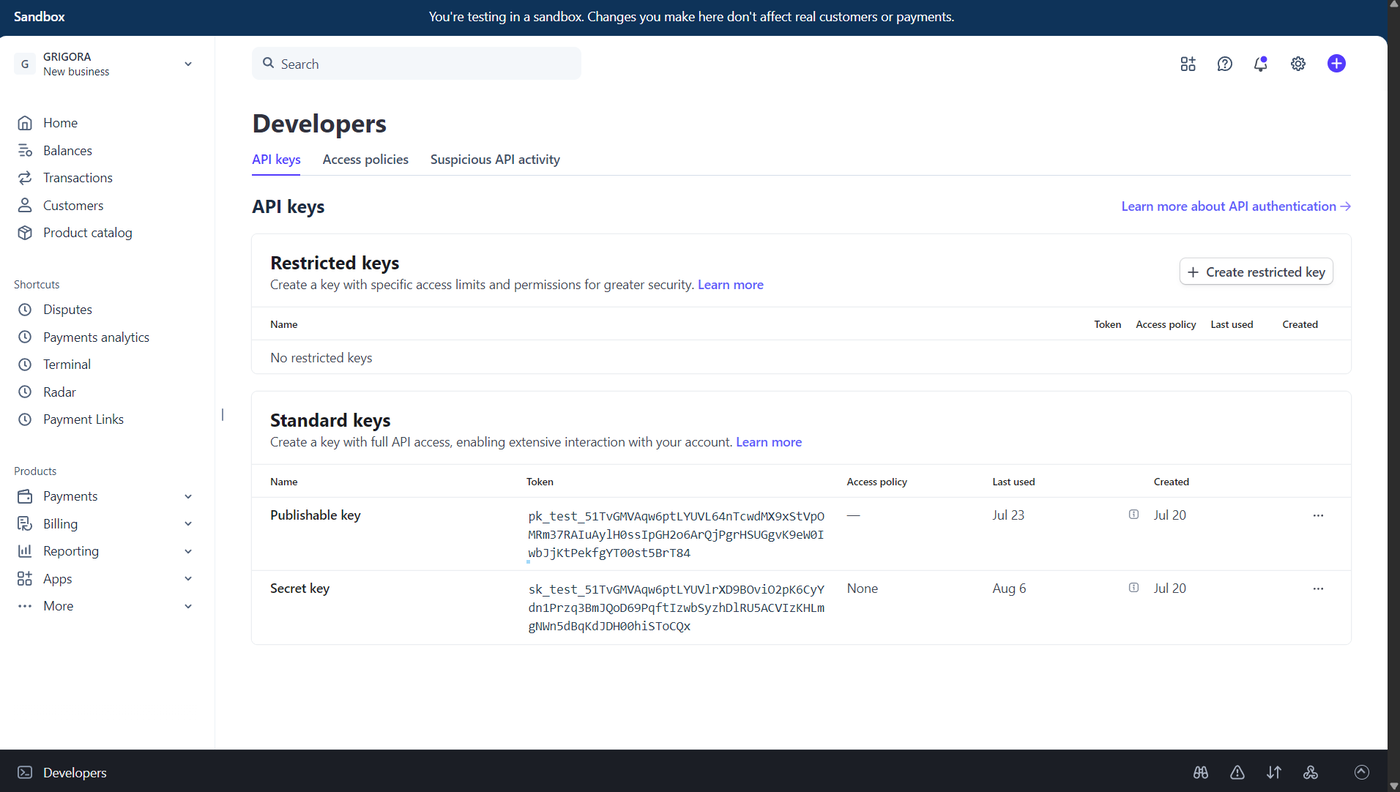Expand the Billing menu in sidebar
Image resolution: width=1400 pixels, height=792 pixels.
point(104,524)
